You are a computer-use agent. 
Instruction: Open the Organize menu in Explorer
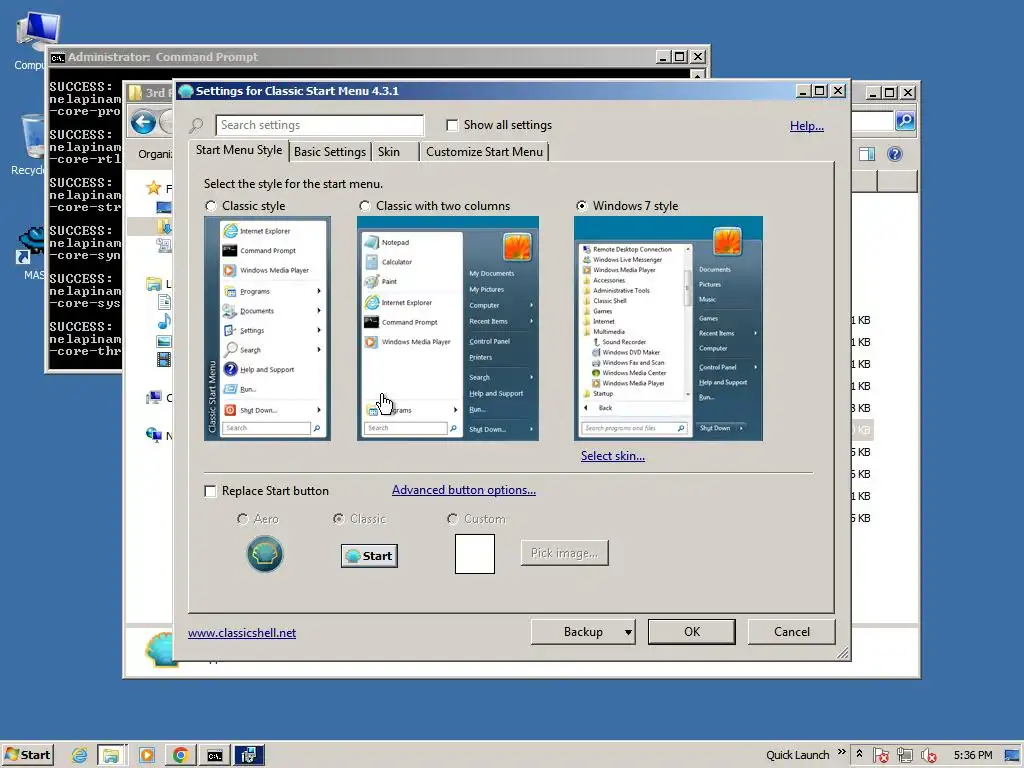[155, 154]
